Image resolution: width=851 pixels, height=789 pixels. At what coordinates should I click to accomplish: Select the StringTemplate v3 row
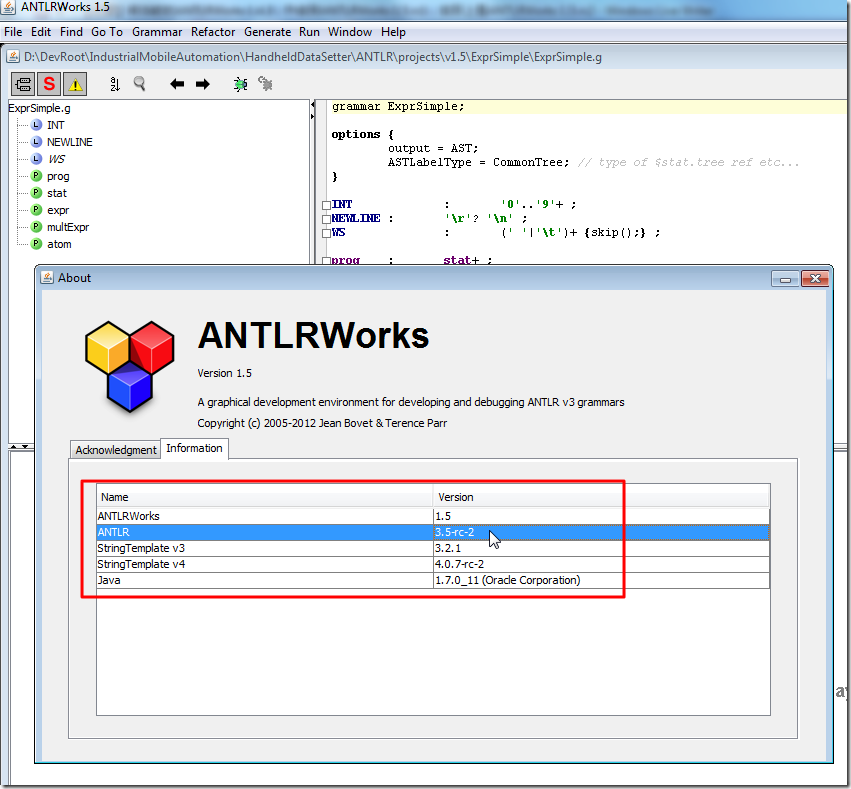coord(433,548)
